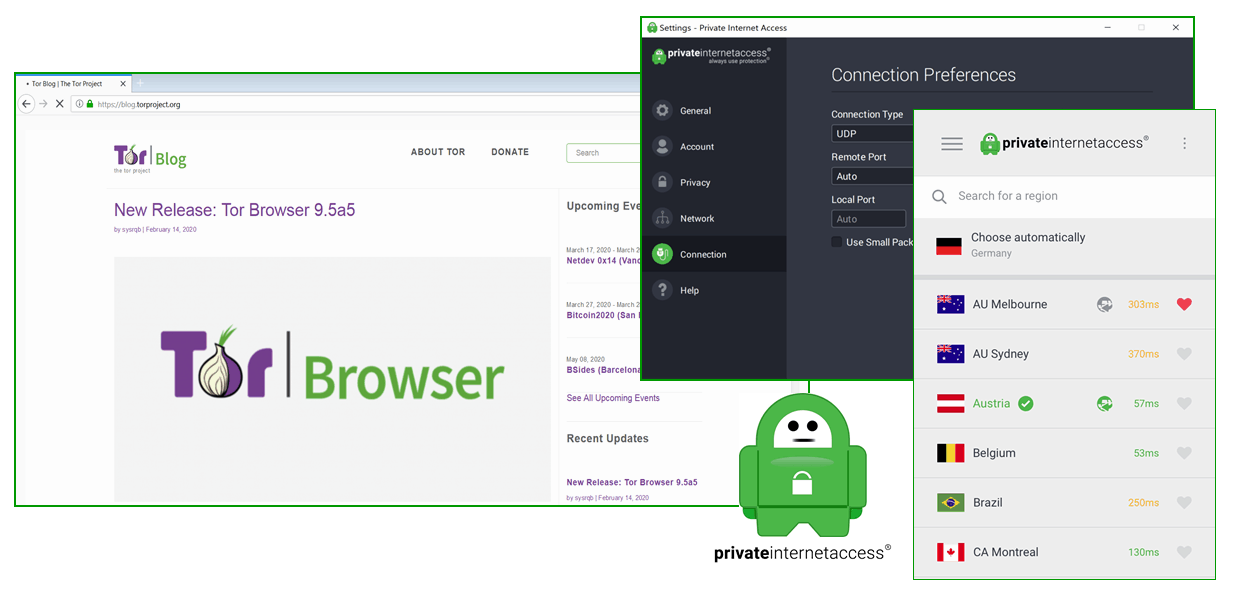Click the port forwarding icon beside Austria
This screenshot has width=1235, height=600.
point(1104,404)
